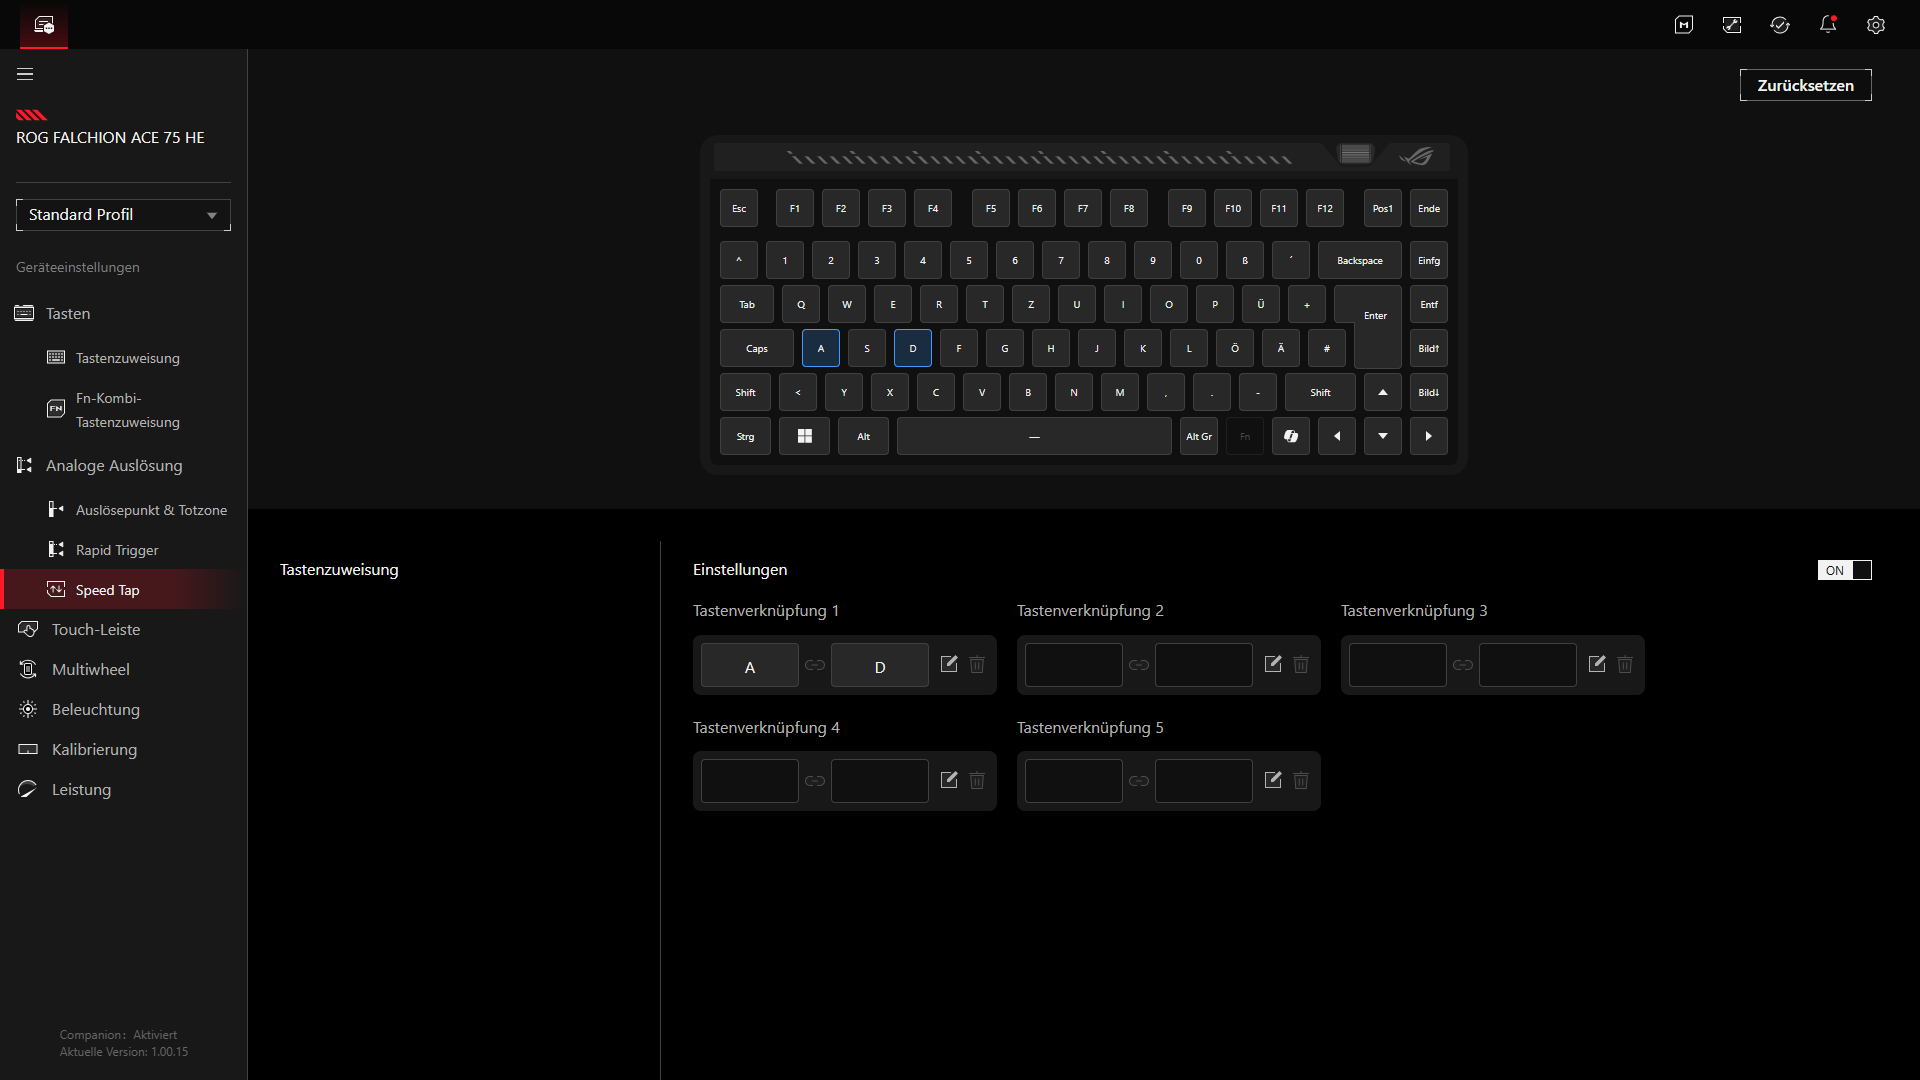Image resolution: width=1920 pixels, height=1080 pixels.
Task: Click edit icon for Tastenverknüpfung 5
Action: pos(1273,780)
